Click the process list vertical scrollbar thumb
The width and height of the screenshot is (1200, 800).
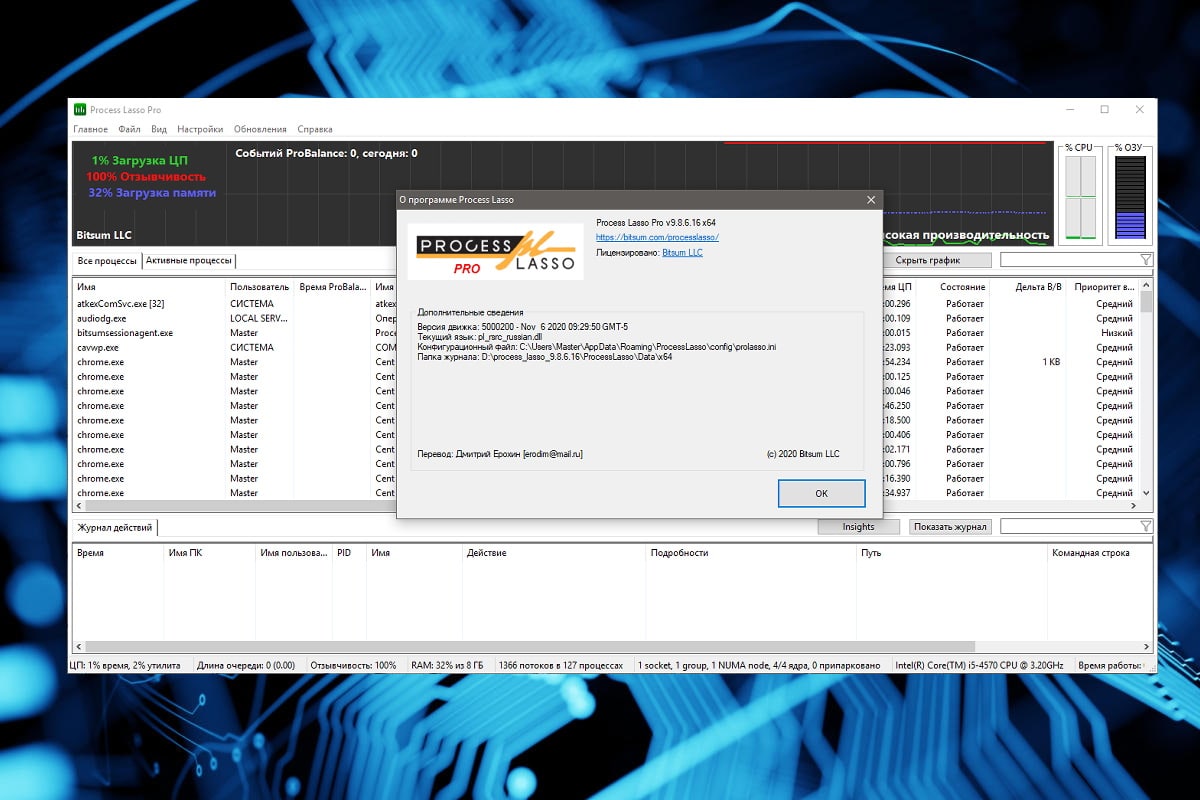click(1146, 304)
